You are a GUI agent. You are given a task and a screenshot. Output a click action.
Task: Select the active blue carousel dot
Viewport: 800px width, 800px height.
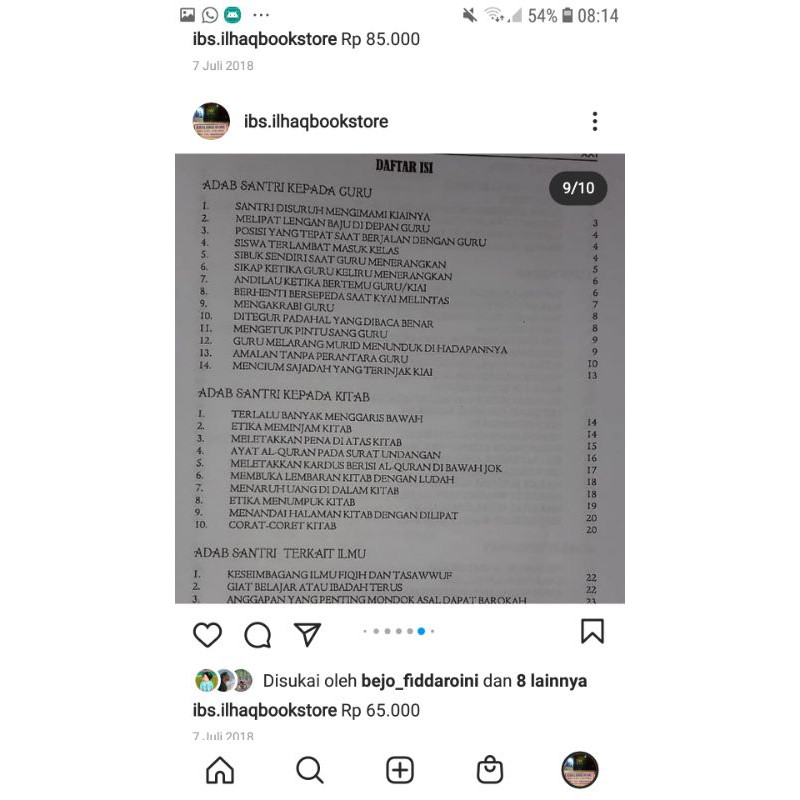point(421,631)
